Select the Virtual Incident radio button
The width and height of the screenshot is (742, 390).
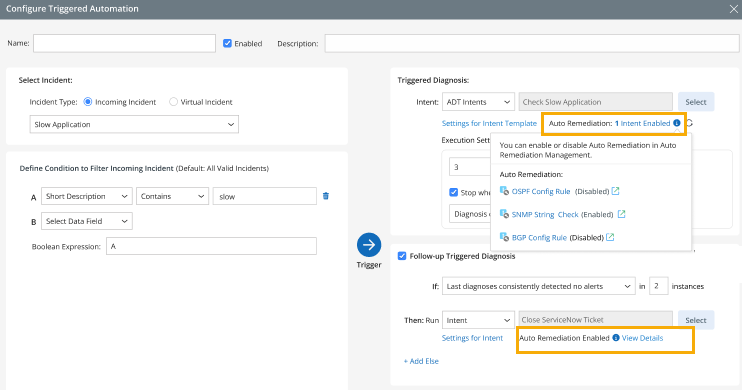173,102
